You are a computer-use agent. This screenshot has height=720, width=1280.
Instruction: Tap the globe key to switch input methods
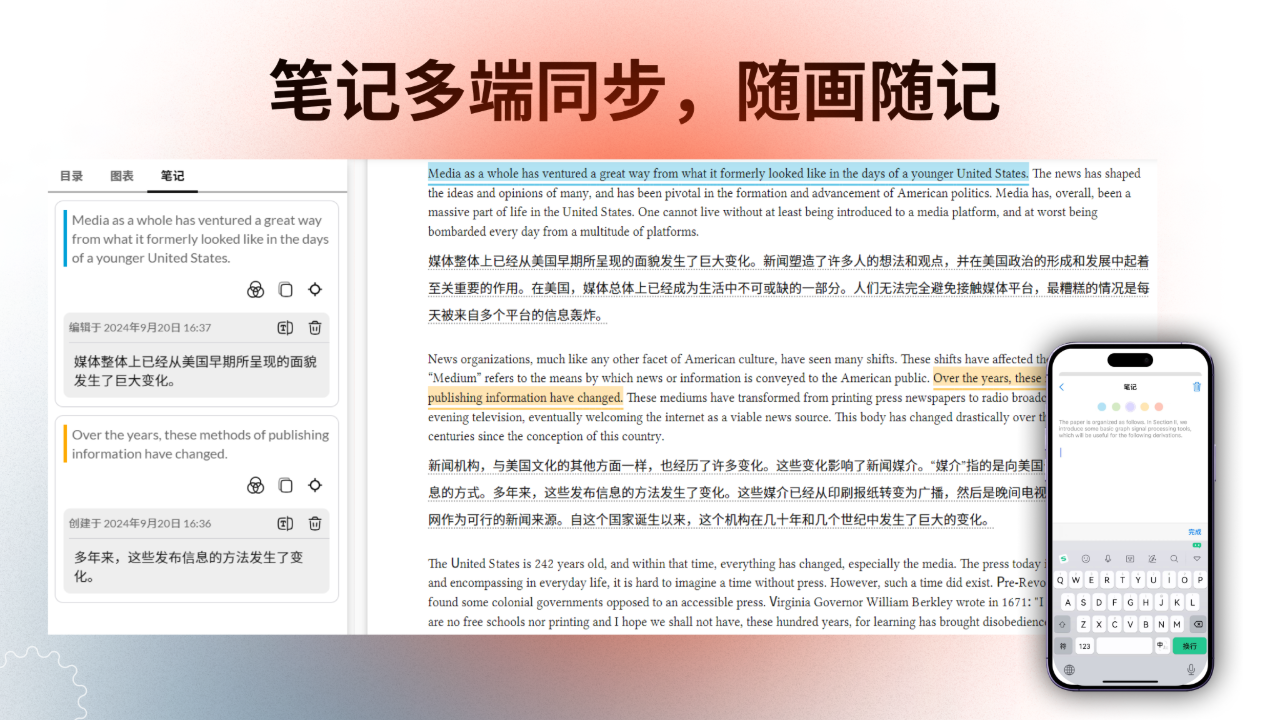(1069, 670)
